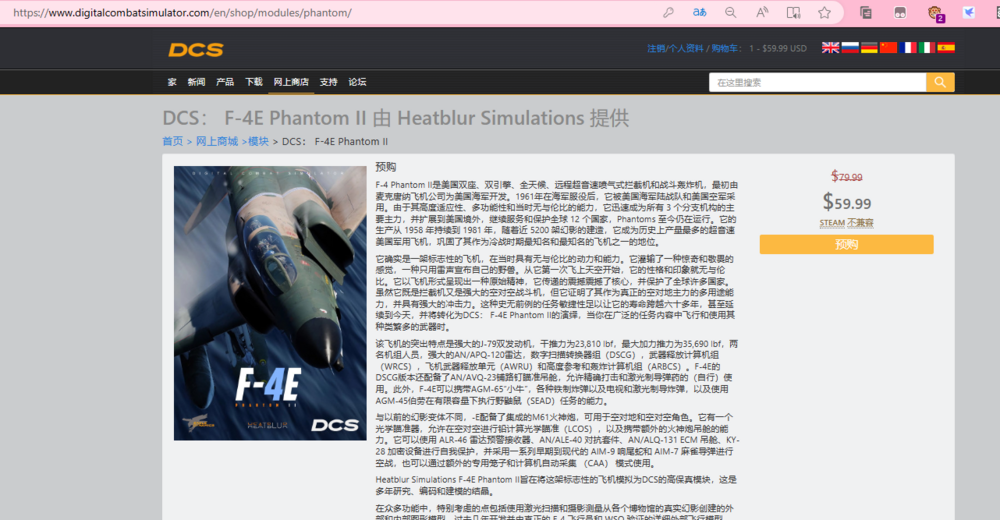
Task: Open the 下载 downloads menu item
Action: 254,82
